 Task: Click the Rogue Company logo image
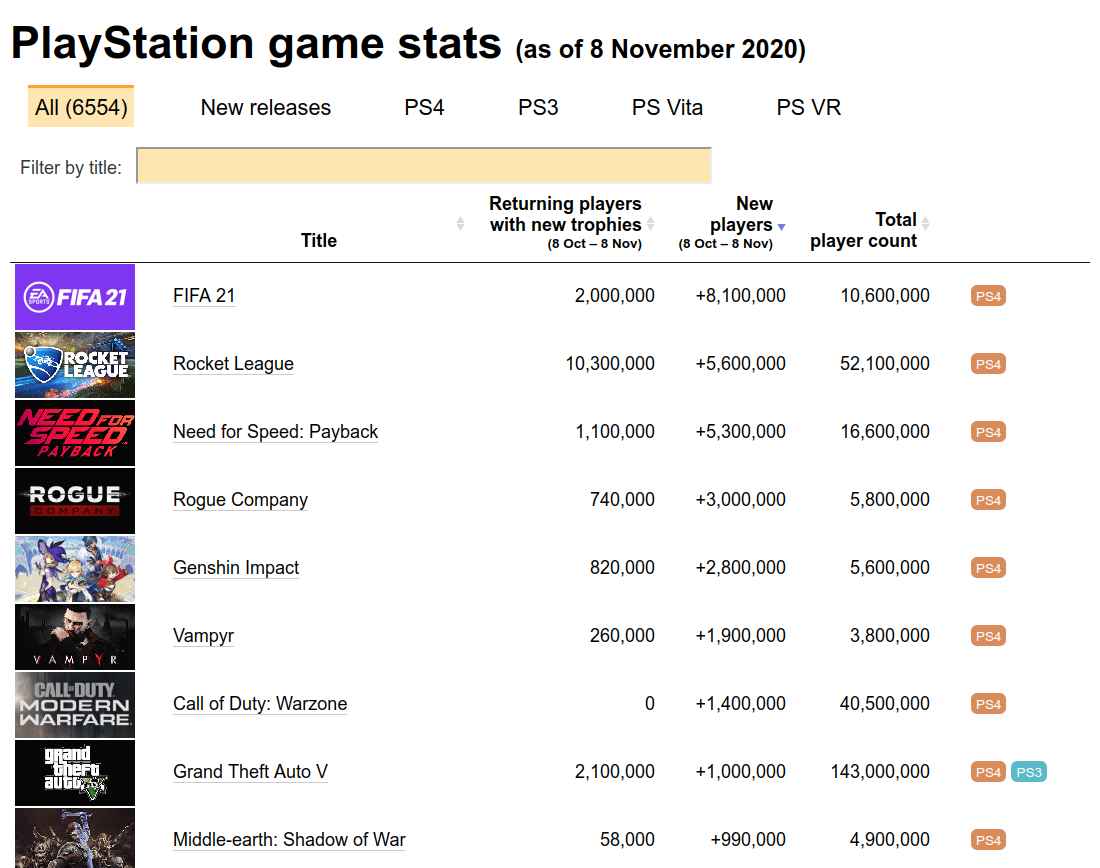tap(75, 501)
